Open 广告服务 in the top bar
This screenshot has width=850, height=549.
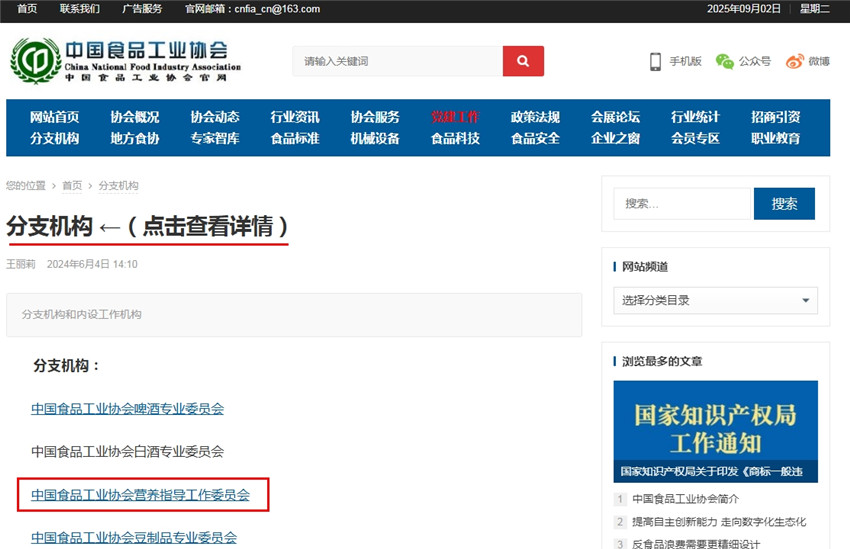pos(142,9)
